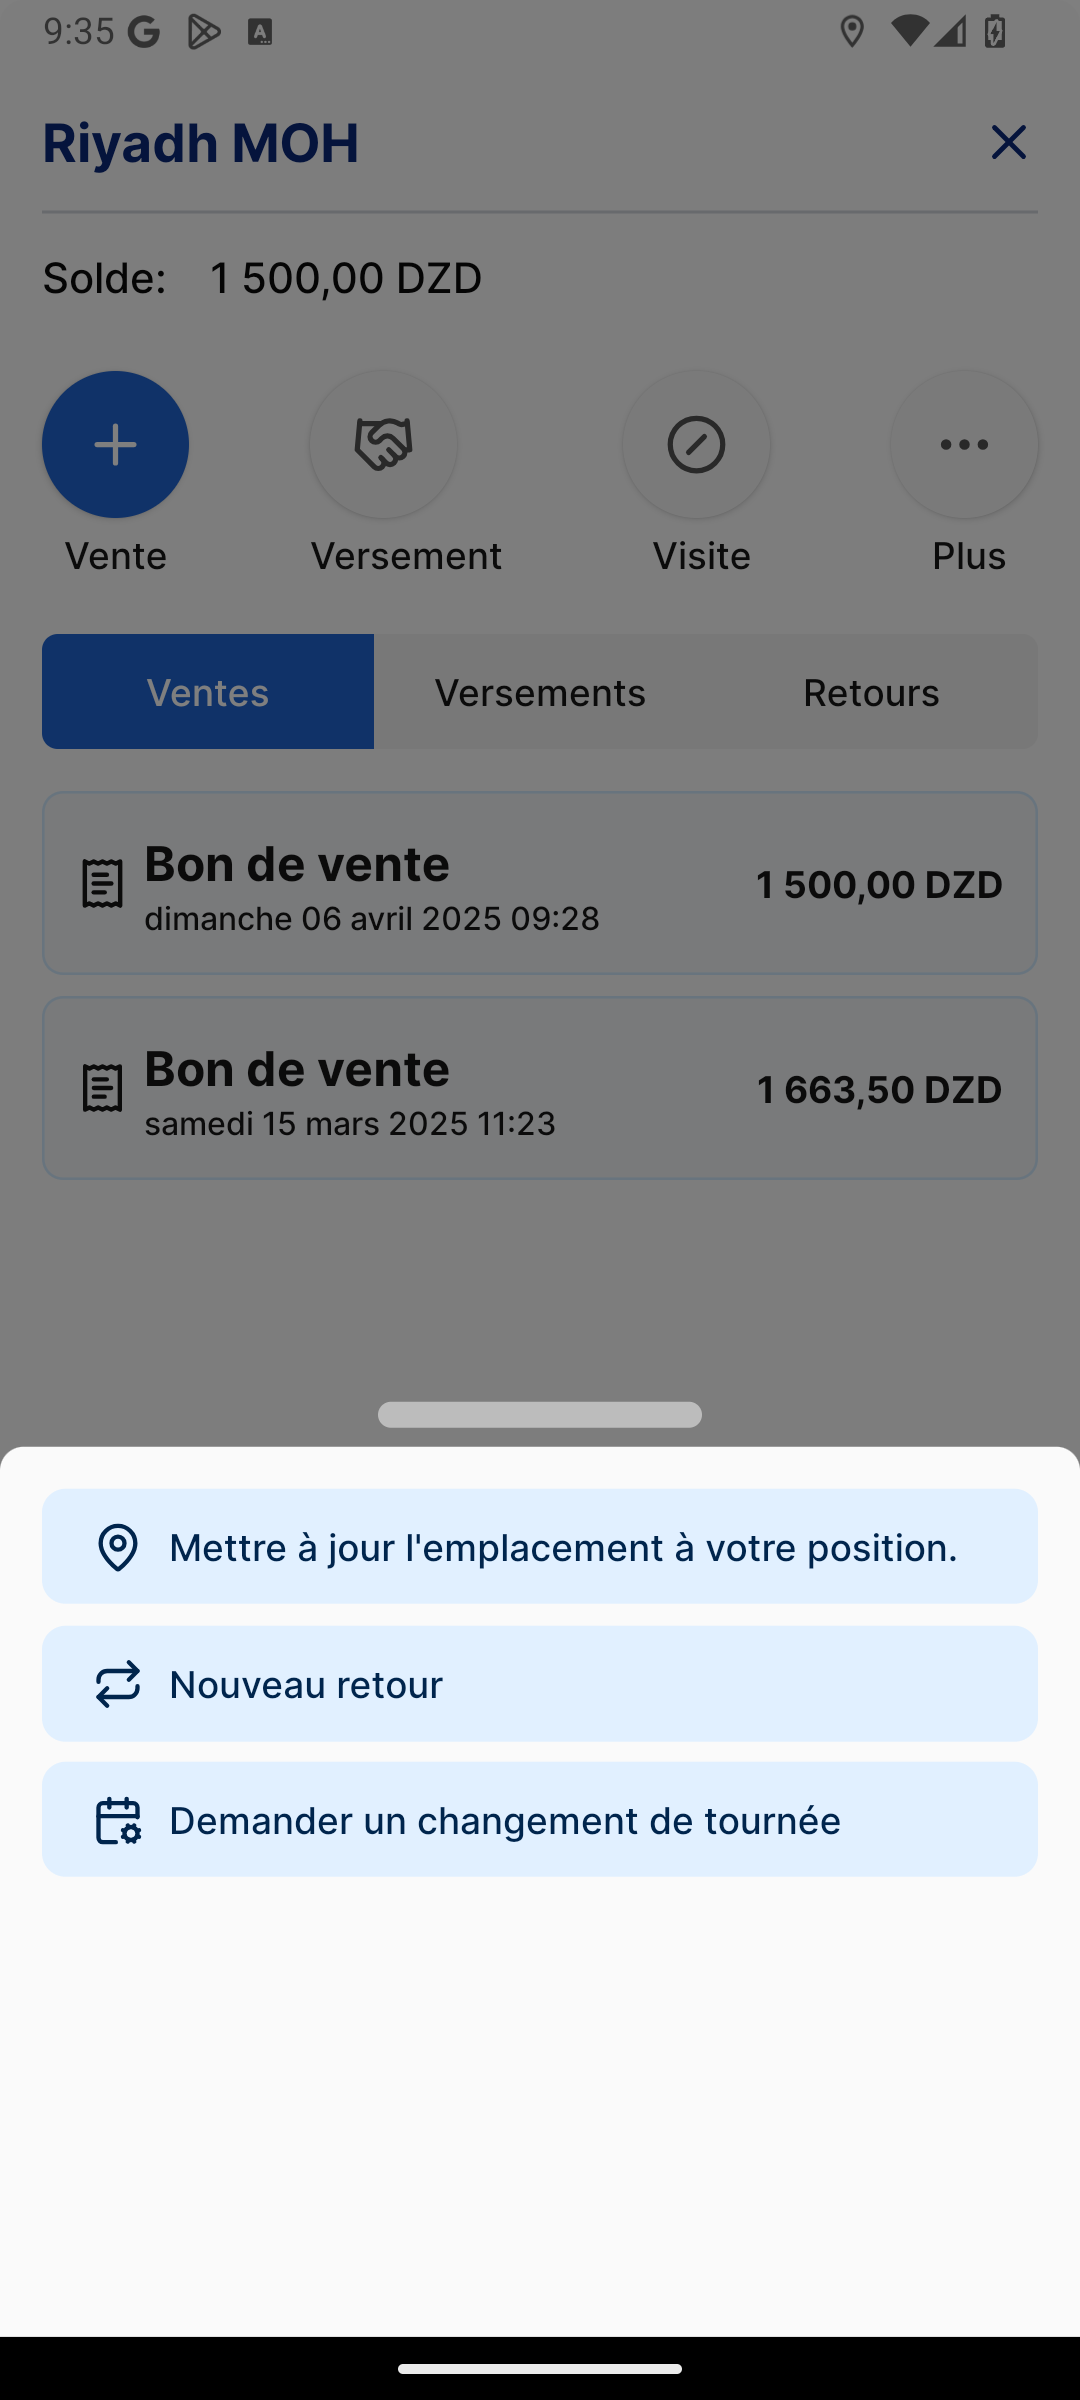Select Mettre à jour l'emplacement option
Image resolution: width=1080 pixels, height=2400 pixels.
563,1547
